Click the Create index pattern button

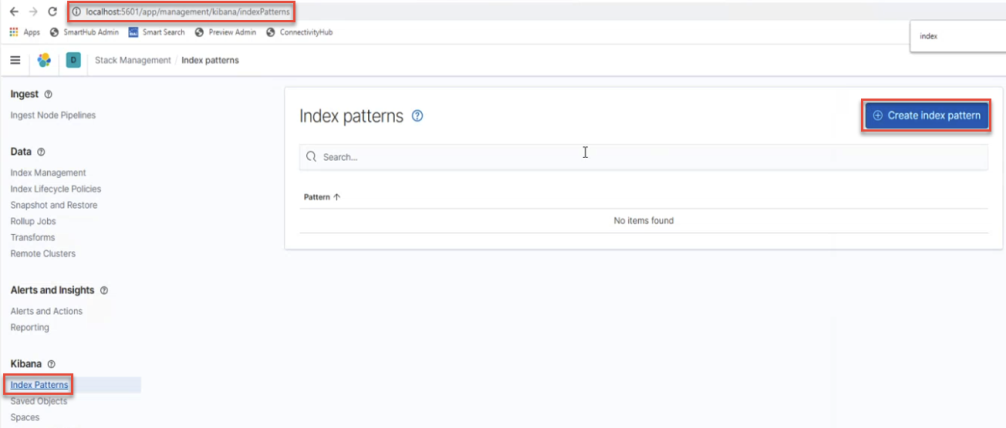coord(926,115)
